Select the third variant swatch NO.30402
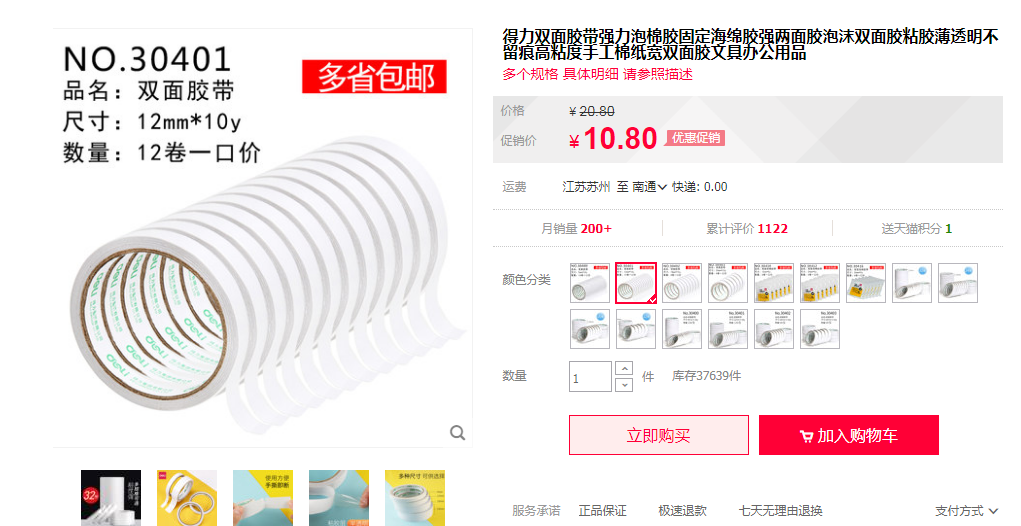Image resolution: width=1021 pixels, height=526 pixels. click(682, 283)
